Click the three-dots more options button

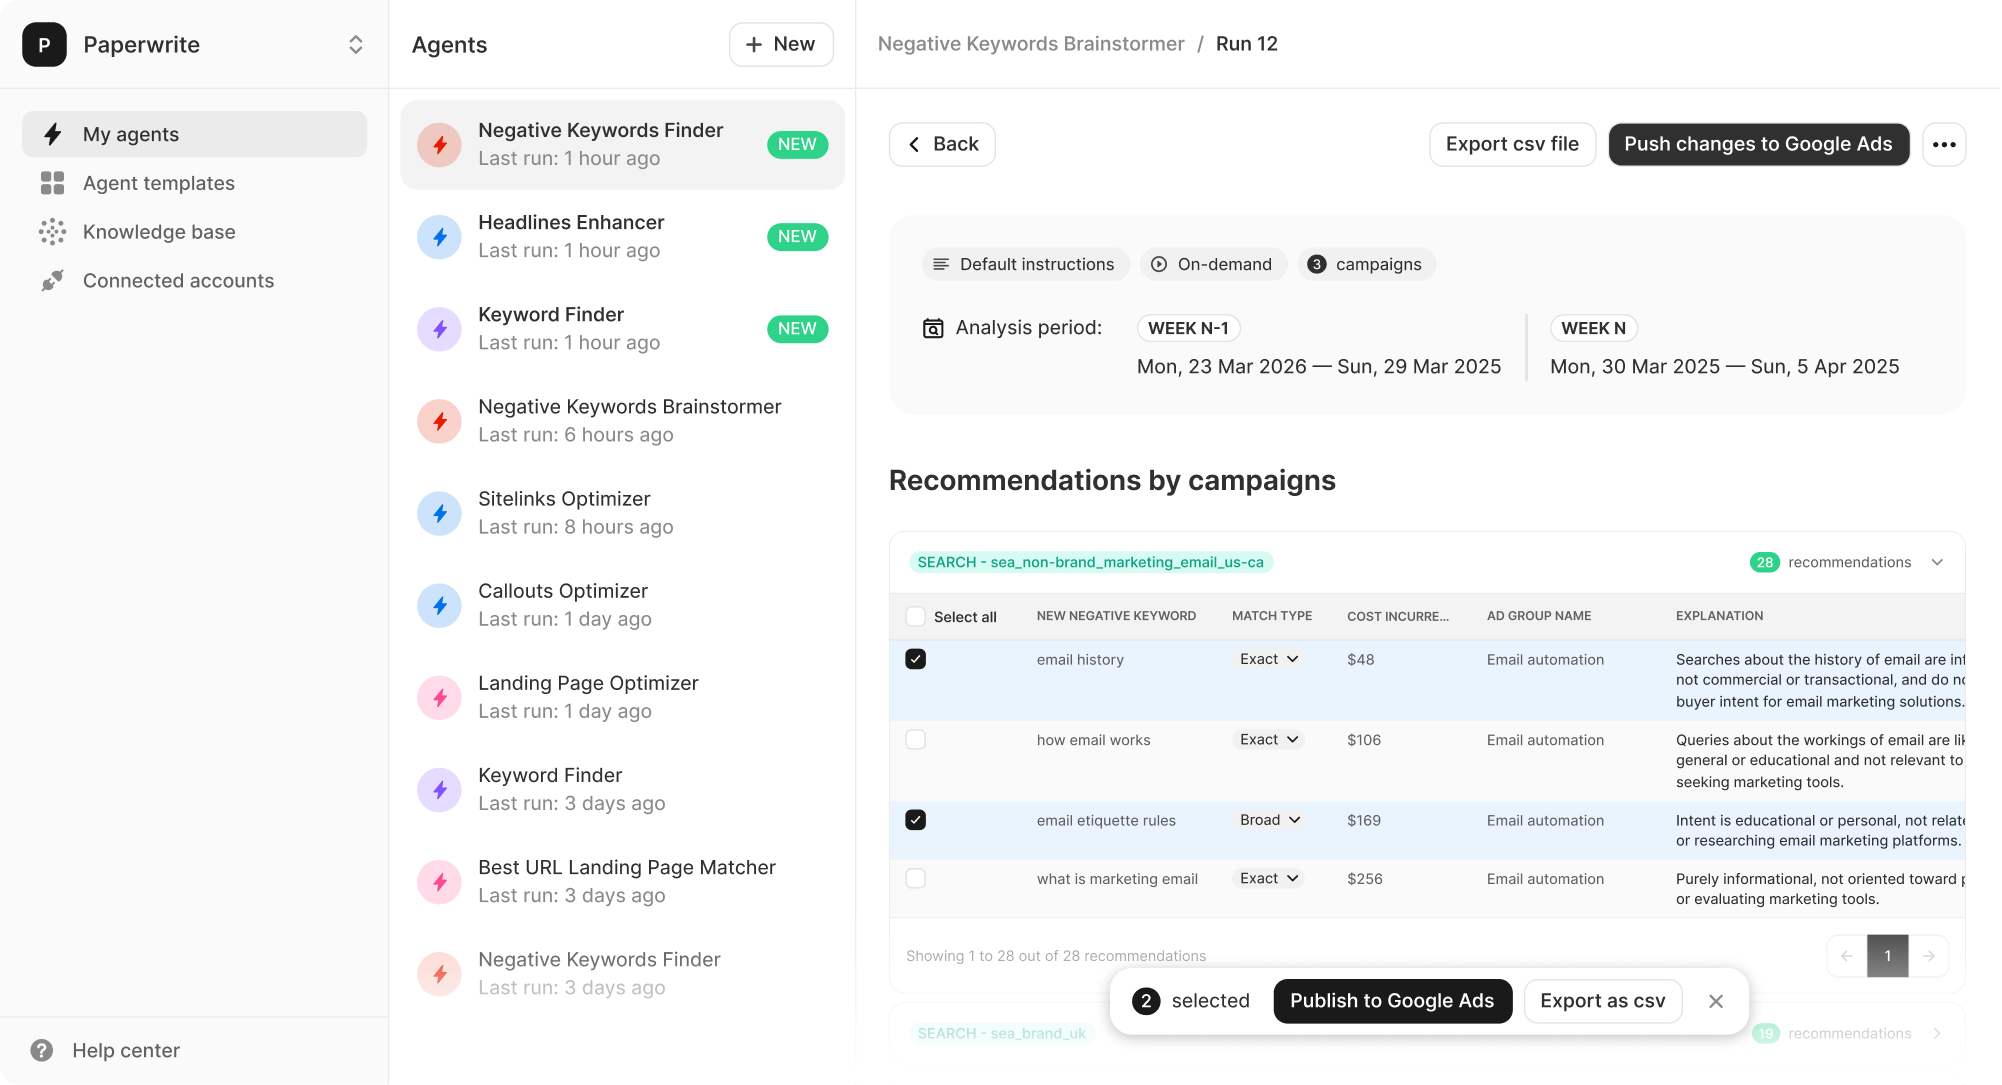1944,144
